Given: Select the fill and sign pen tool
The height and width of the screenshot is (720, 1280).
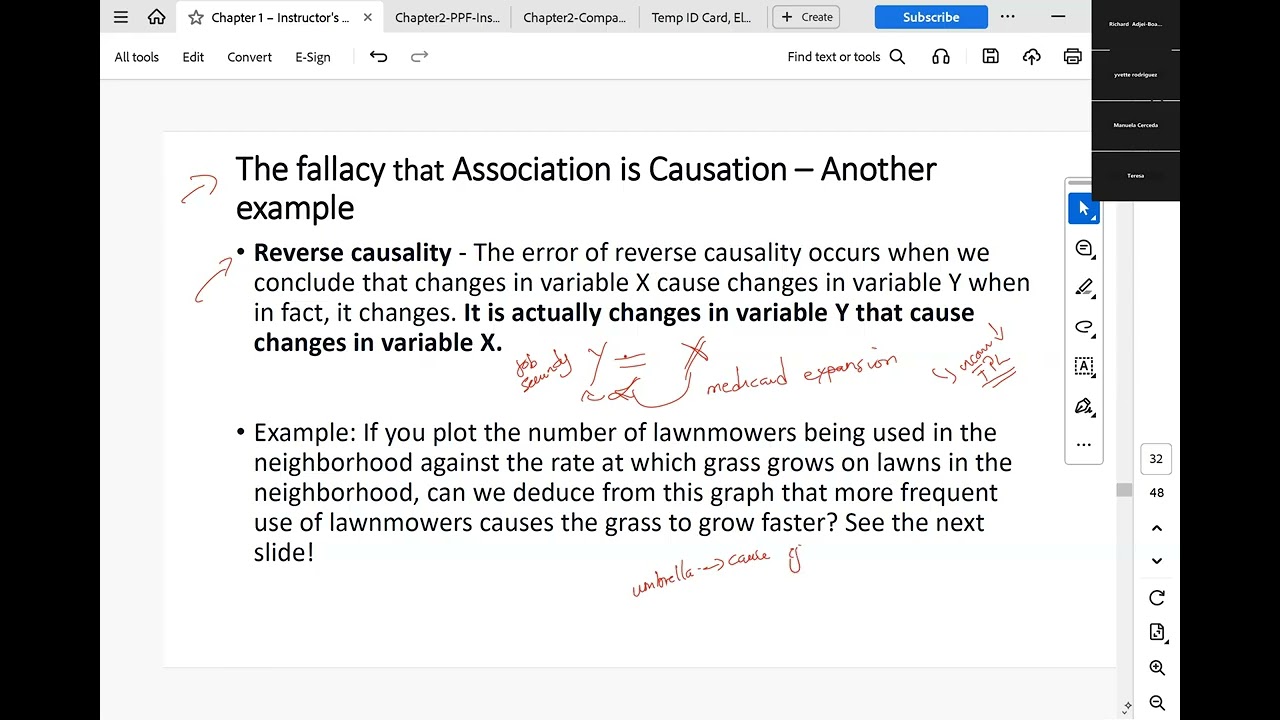Looking at the screenshot, I should click(x=1083, y=406).
